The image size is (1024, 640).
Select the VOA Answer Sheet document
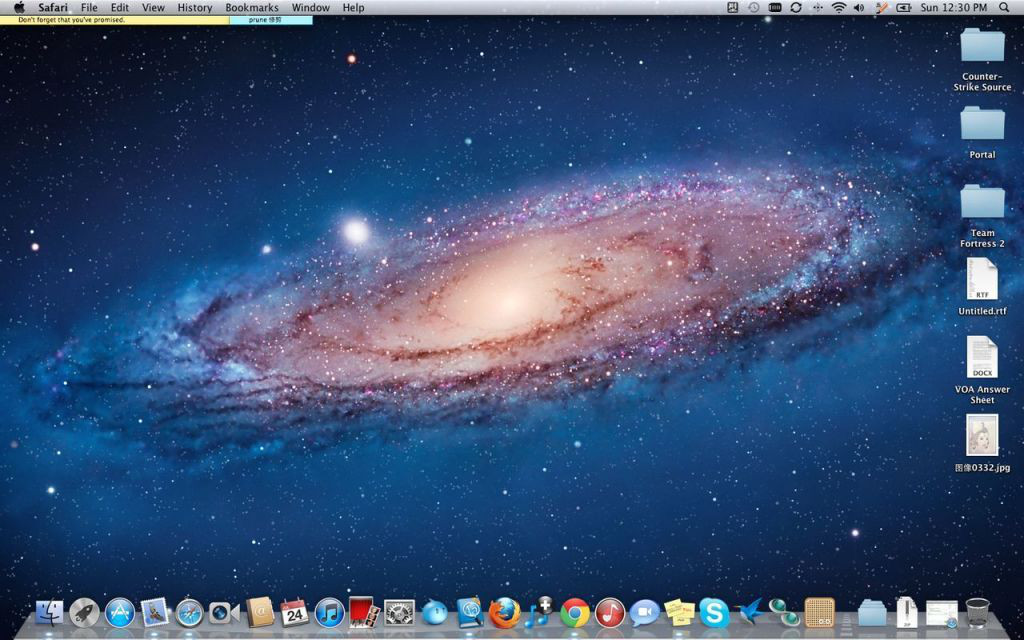click(982, 358)
